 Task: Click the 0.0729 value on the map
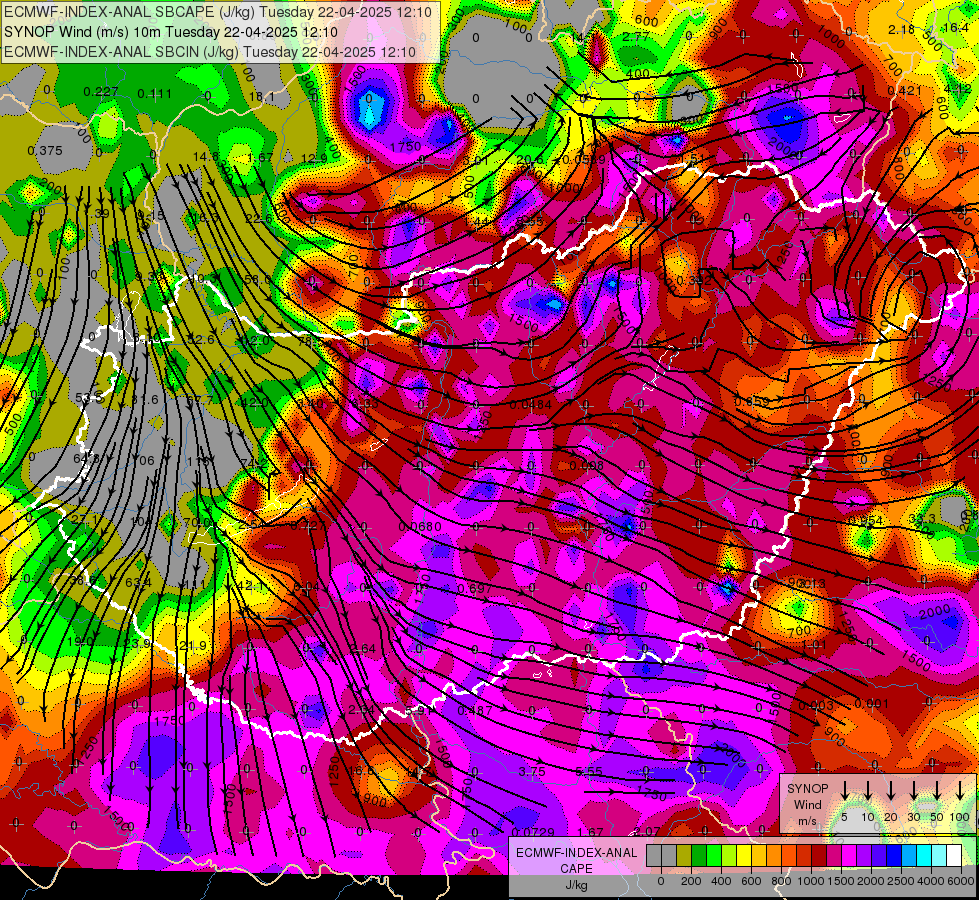(533, 832)
